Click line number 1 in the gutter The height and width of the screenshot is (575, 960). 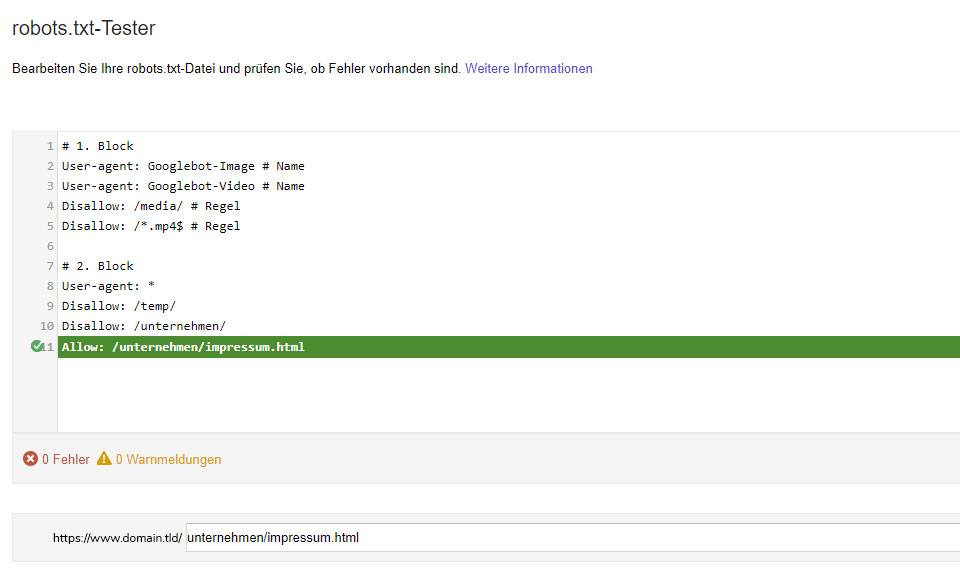pos(50,146)
